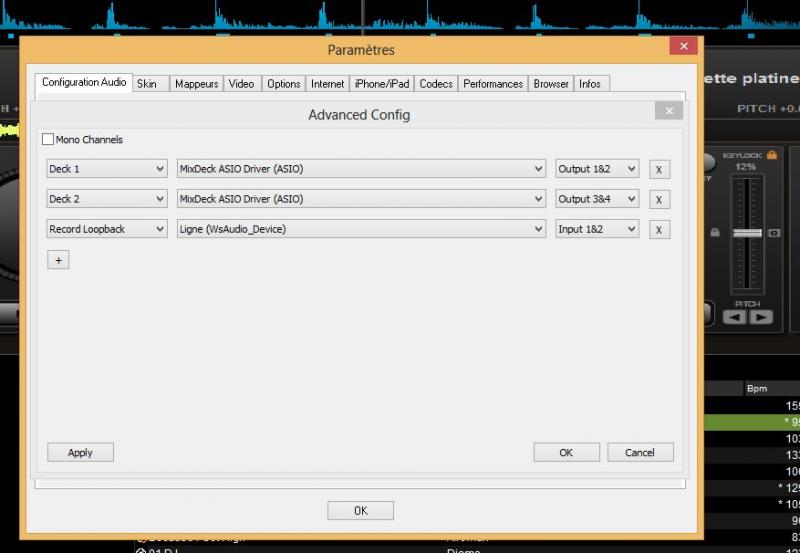Open the Record Loopback source dropdown

(x=107, y=229)
